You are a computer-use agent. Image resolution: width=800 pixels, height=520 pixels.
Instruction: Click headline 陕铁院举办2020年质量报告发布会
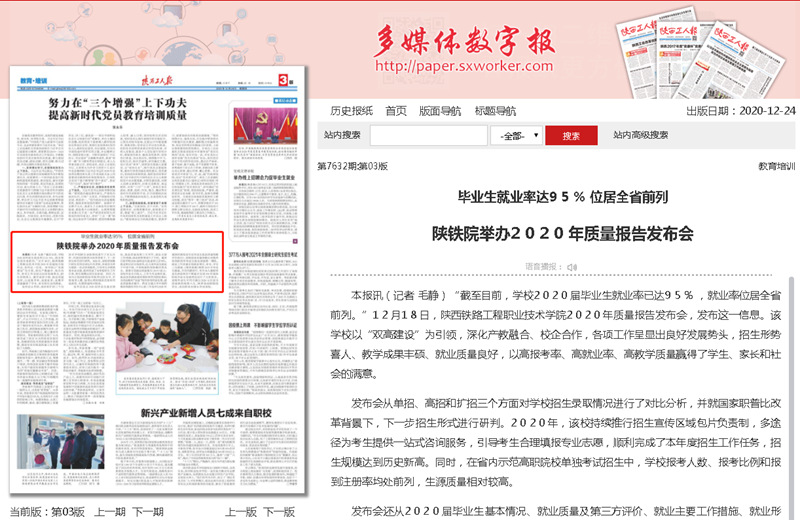562,233
